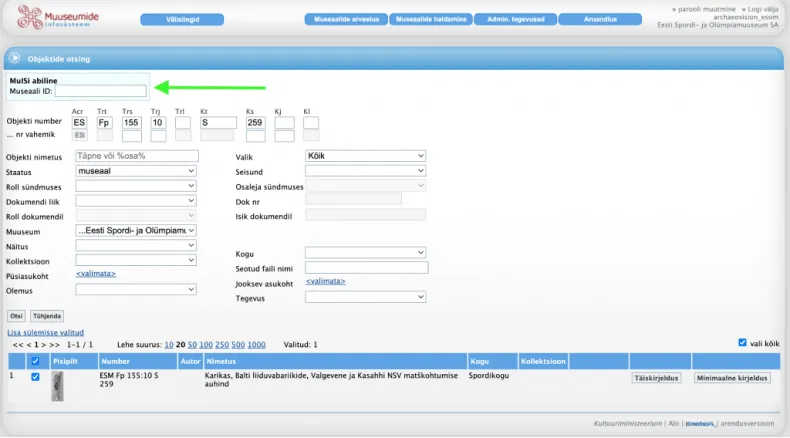Toggle the table header select-all checkbox
Screen dimensions: 790x438
tap(36, 361)
